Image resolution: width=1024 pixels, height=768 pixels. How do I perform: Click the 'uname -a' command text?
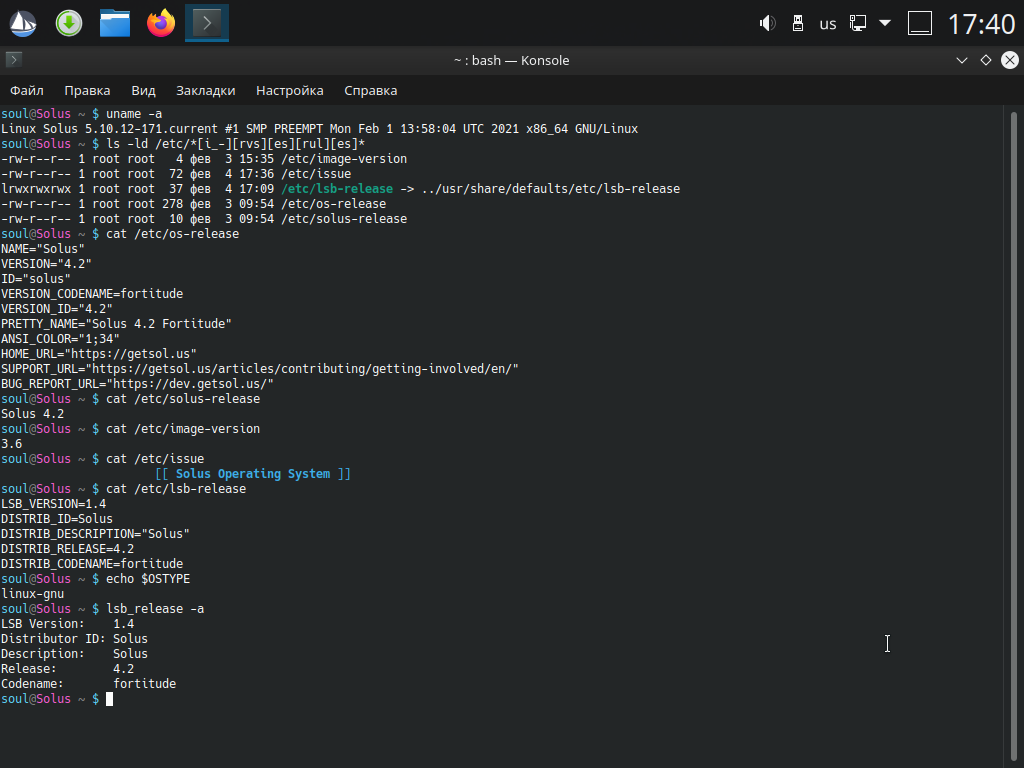pyautogui.click(x=134, y=114)
